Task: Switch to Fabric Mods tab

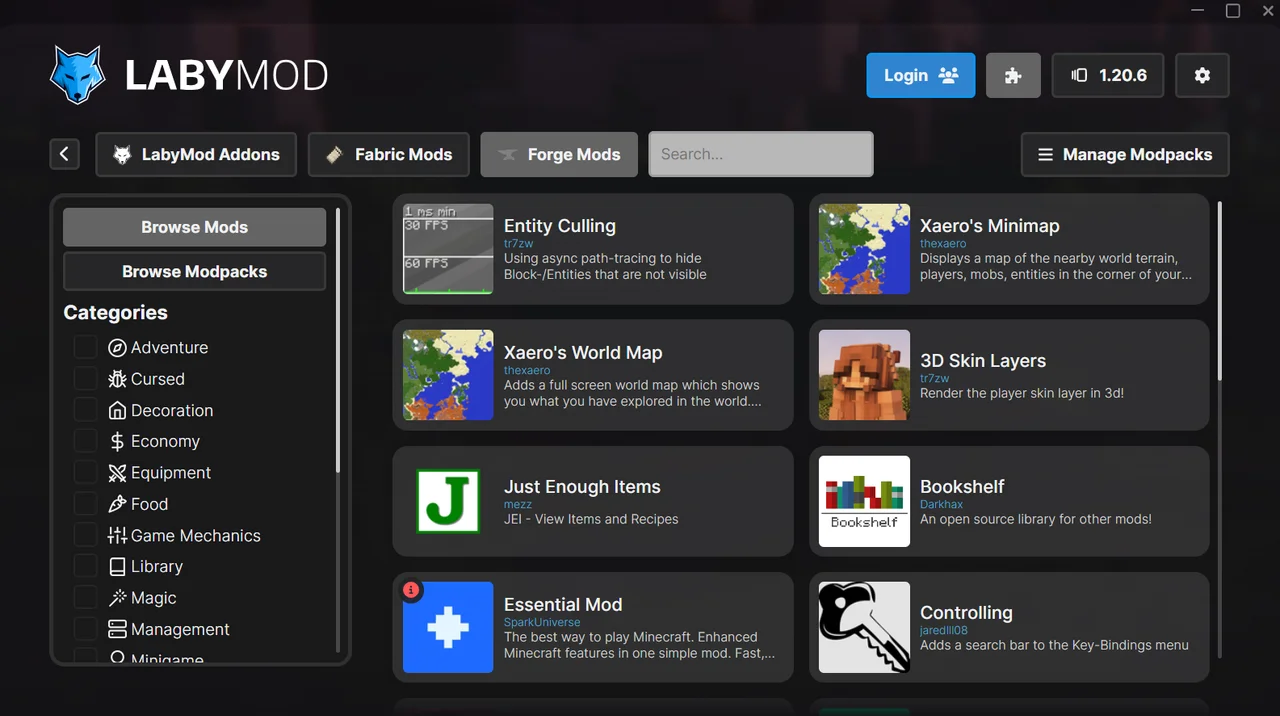Action: [x=389, y=154]
